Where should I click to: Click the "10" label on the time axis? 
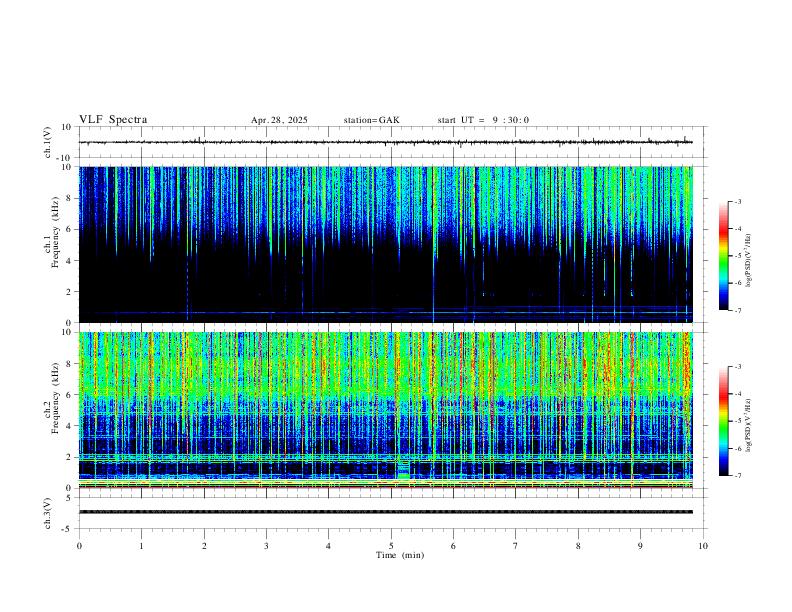[x=703, y=546]
